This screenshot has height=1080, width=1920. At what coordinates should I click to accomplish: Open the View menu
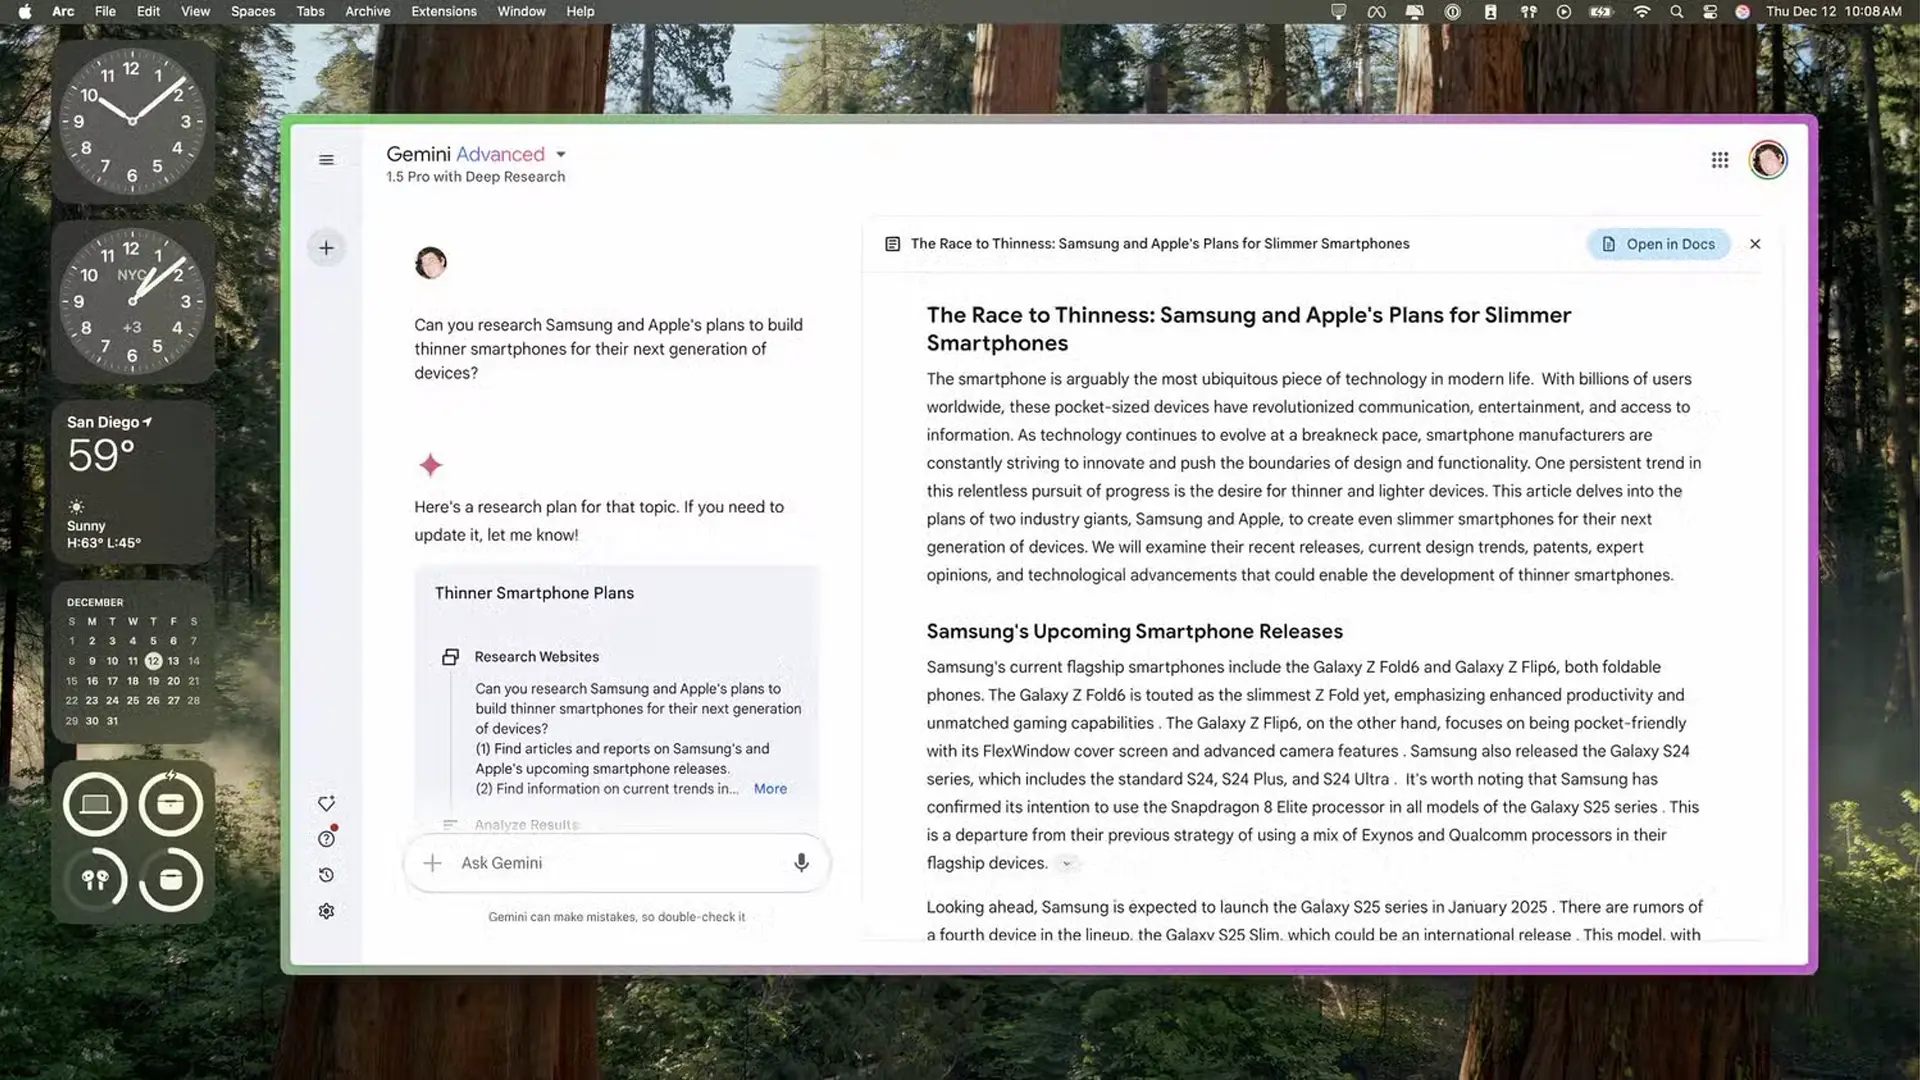[x=195, y=12]
